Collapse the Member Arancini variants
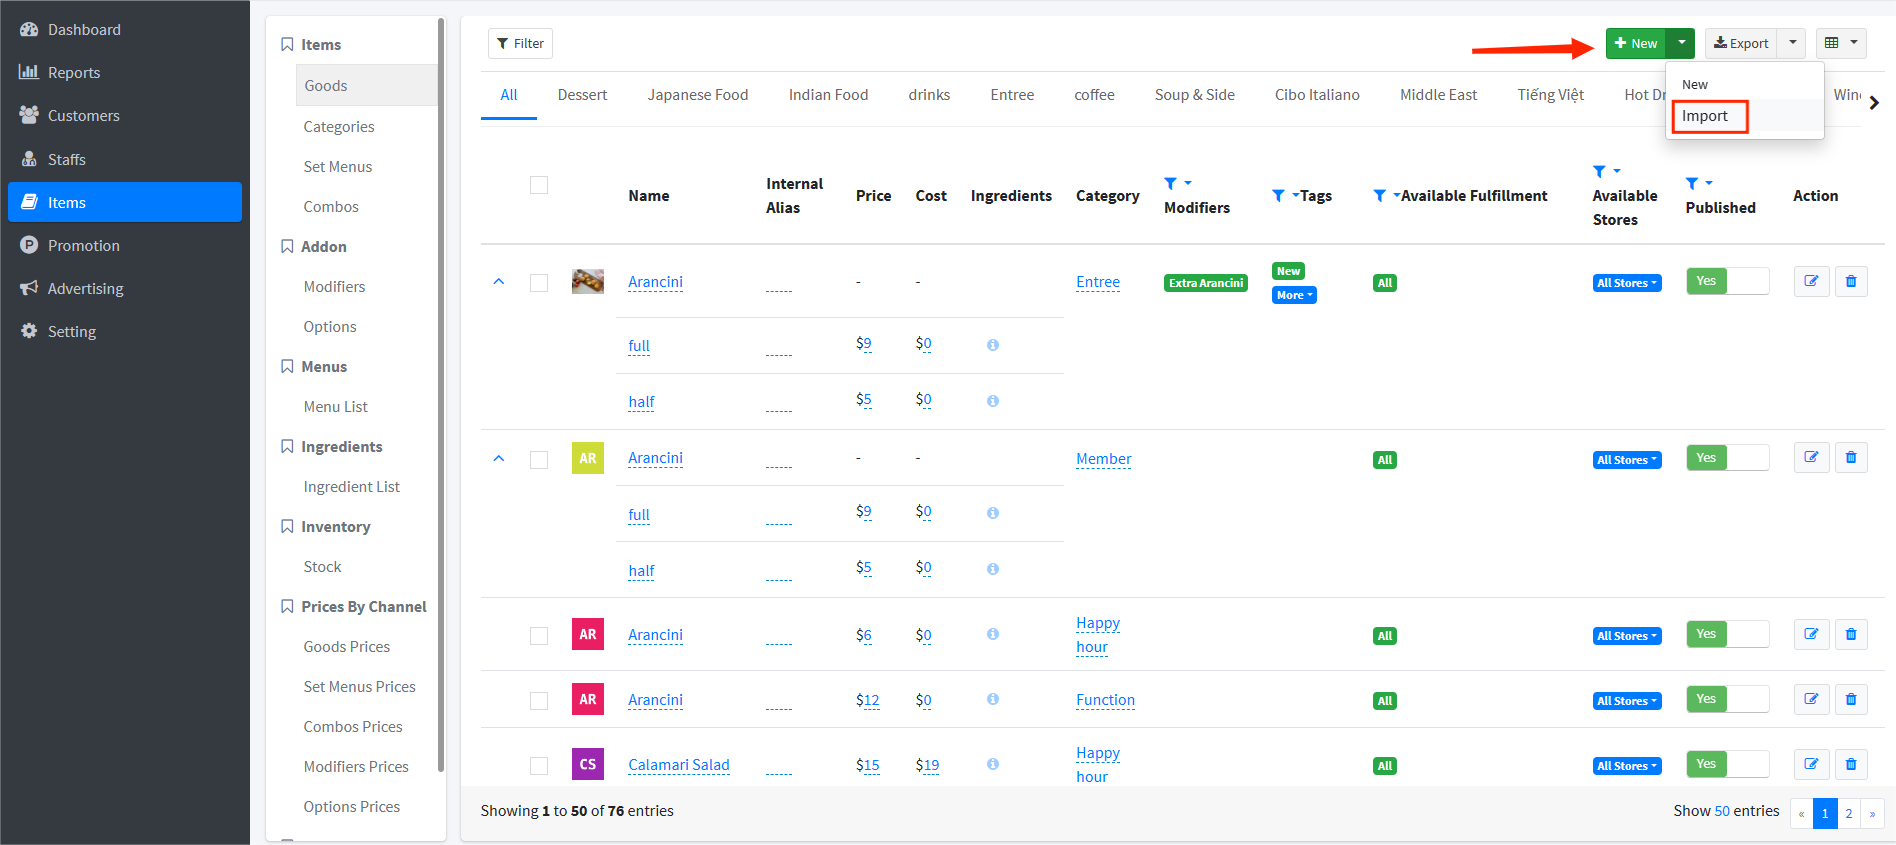The height and width of the screenshot is (845, 1896). [x=499, y=459]
